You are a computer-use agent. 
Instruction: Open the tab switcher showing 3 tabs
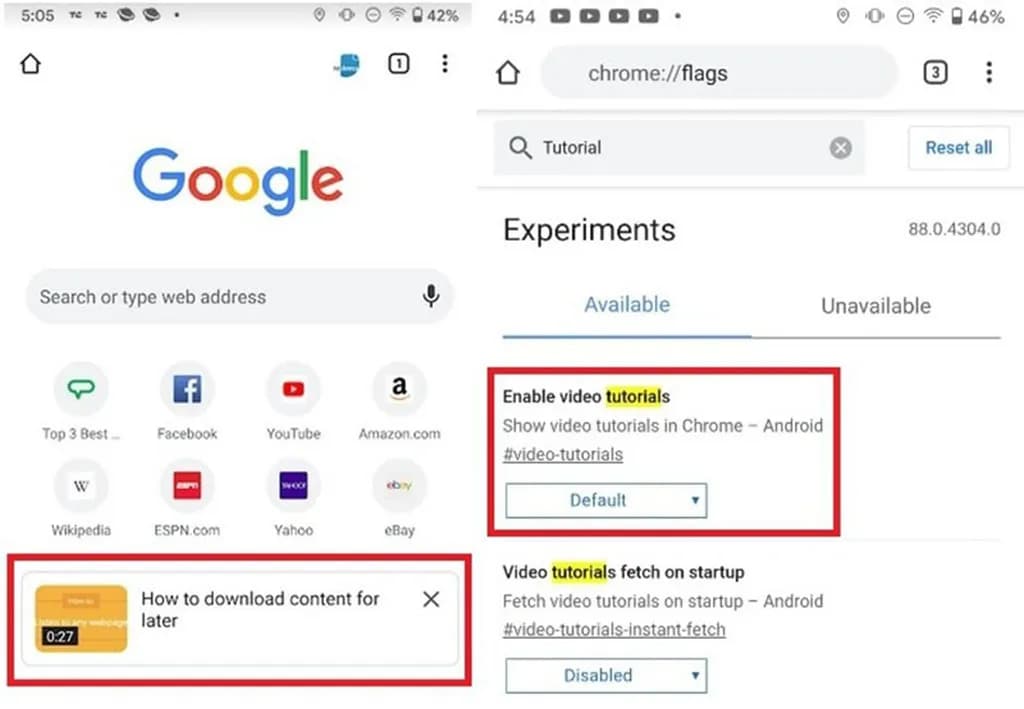[935, 72]
